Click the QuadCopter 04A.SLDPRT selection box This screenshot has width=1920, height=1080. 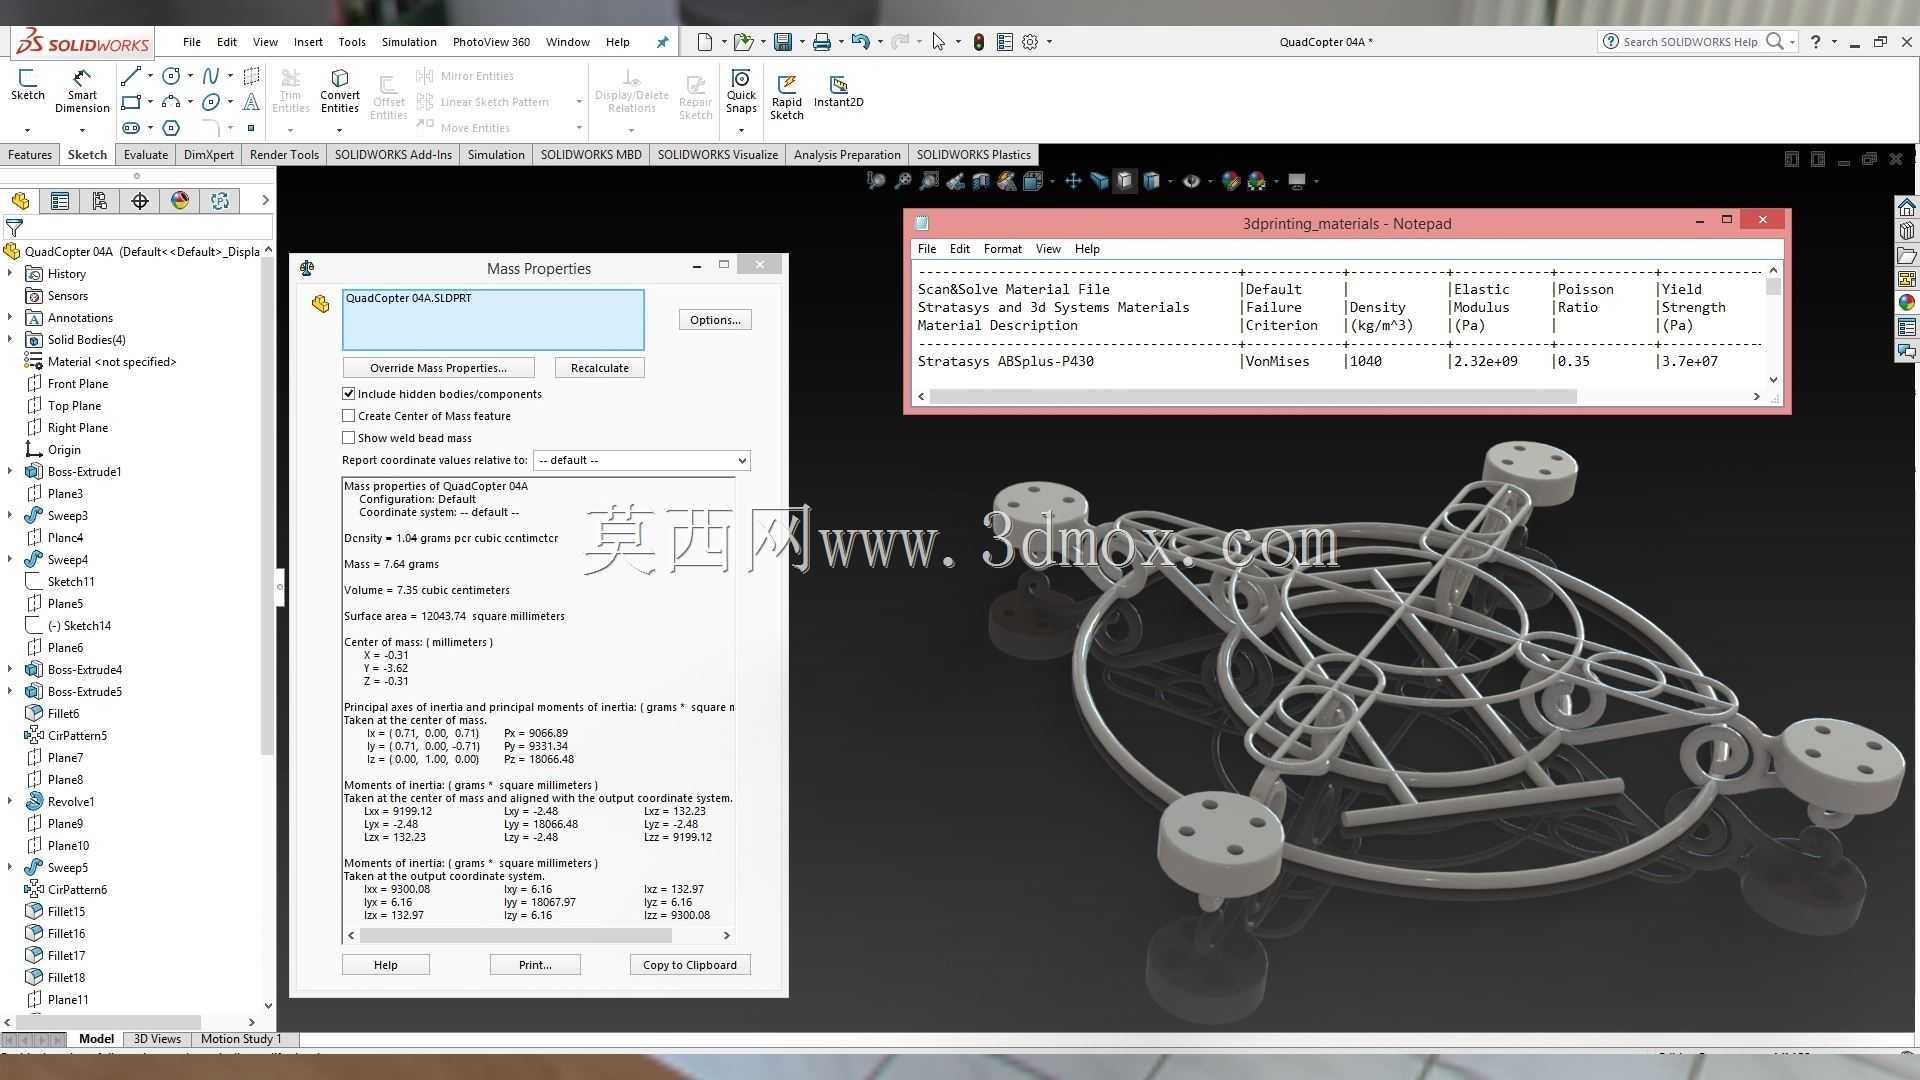tap(493, 320)
